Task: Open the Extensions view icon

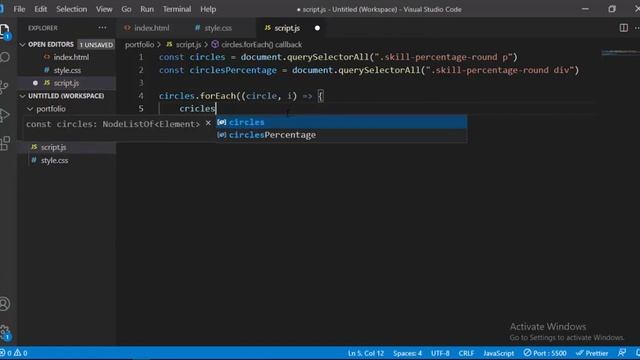Action: tap(4, 144)
